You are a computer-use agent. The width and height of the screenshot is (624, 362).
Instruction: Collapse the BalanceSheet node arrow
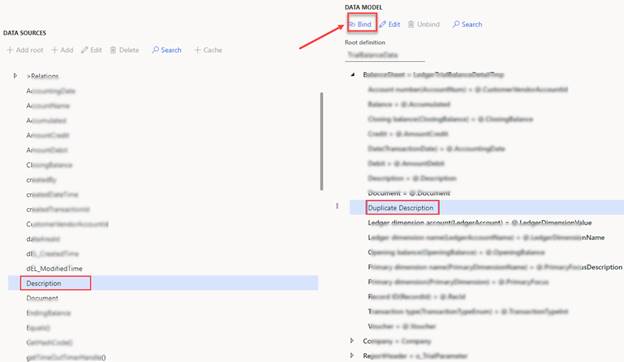(x=353, y=74)
